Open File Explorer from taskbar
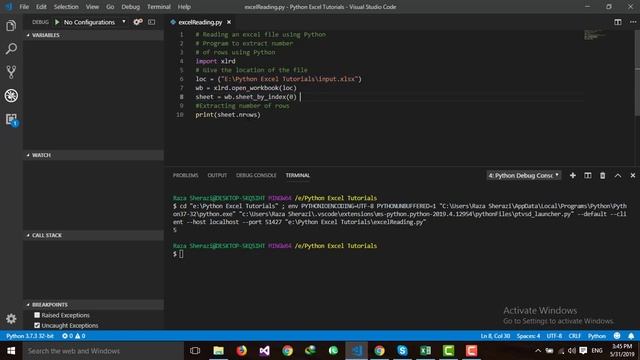640x360 pixels. pyautogui.click(x=218, y=351)
